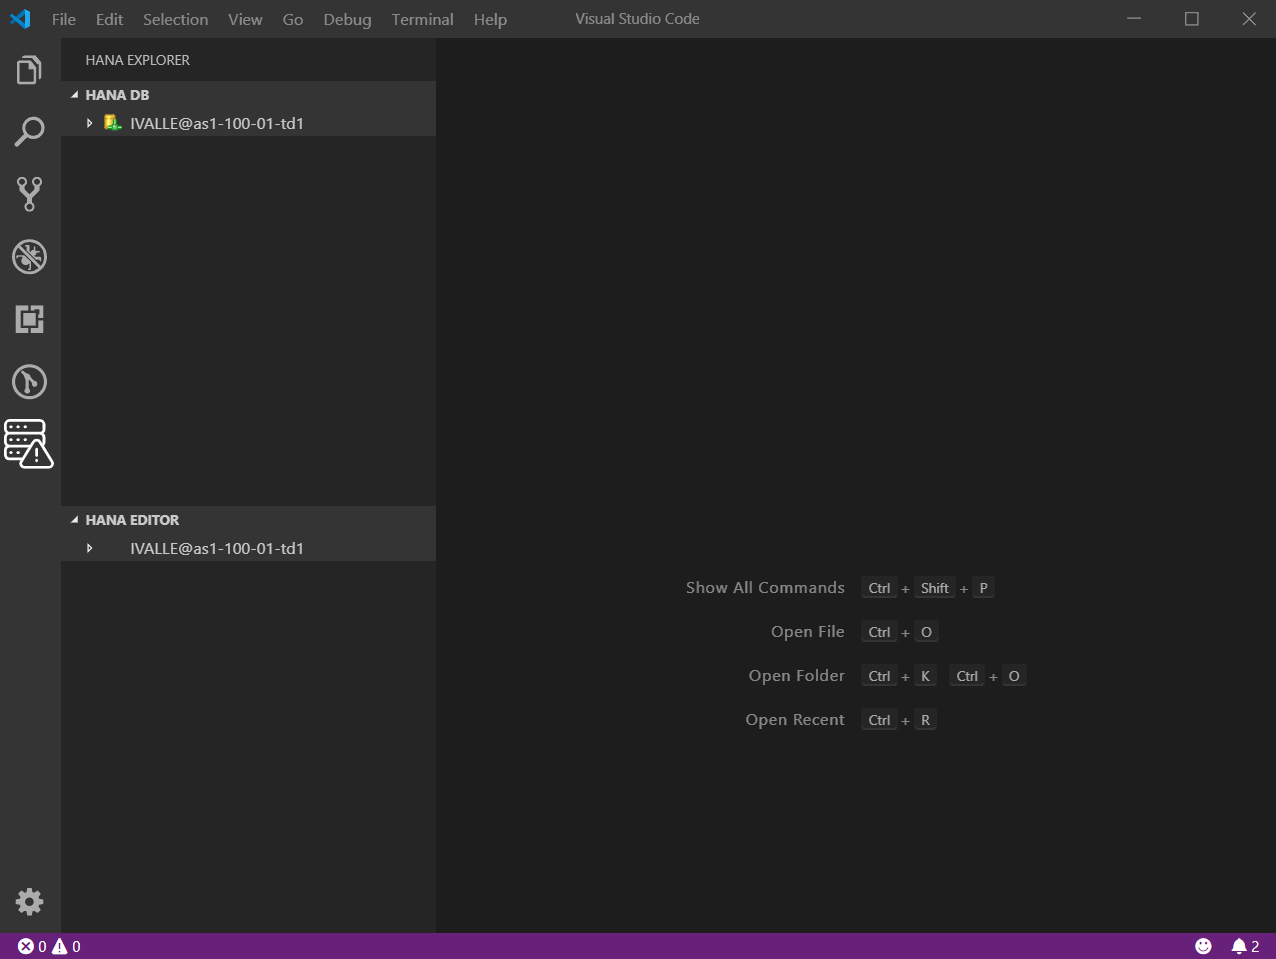Open the Git graph circular icon view
The width and height of the screenshot is (1276, 959).
click(30, 381)
